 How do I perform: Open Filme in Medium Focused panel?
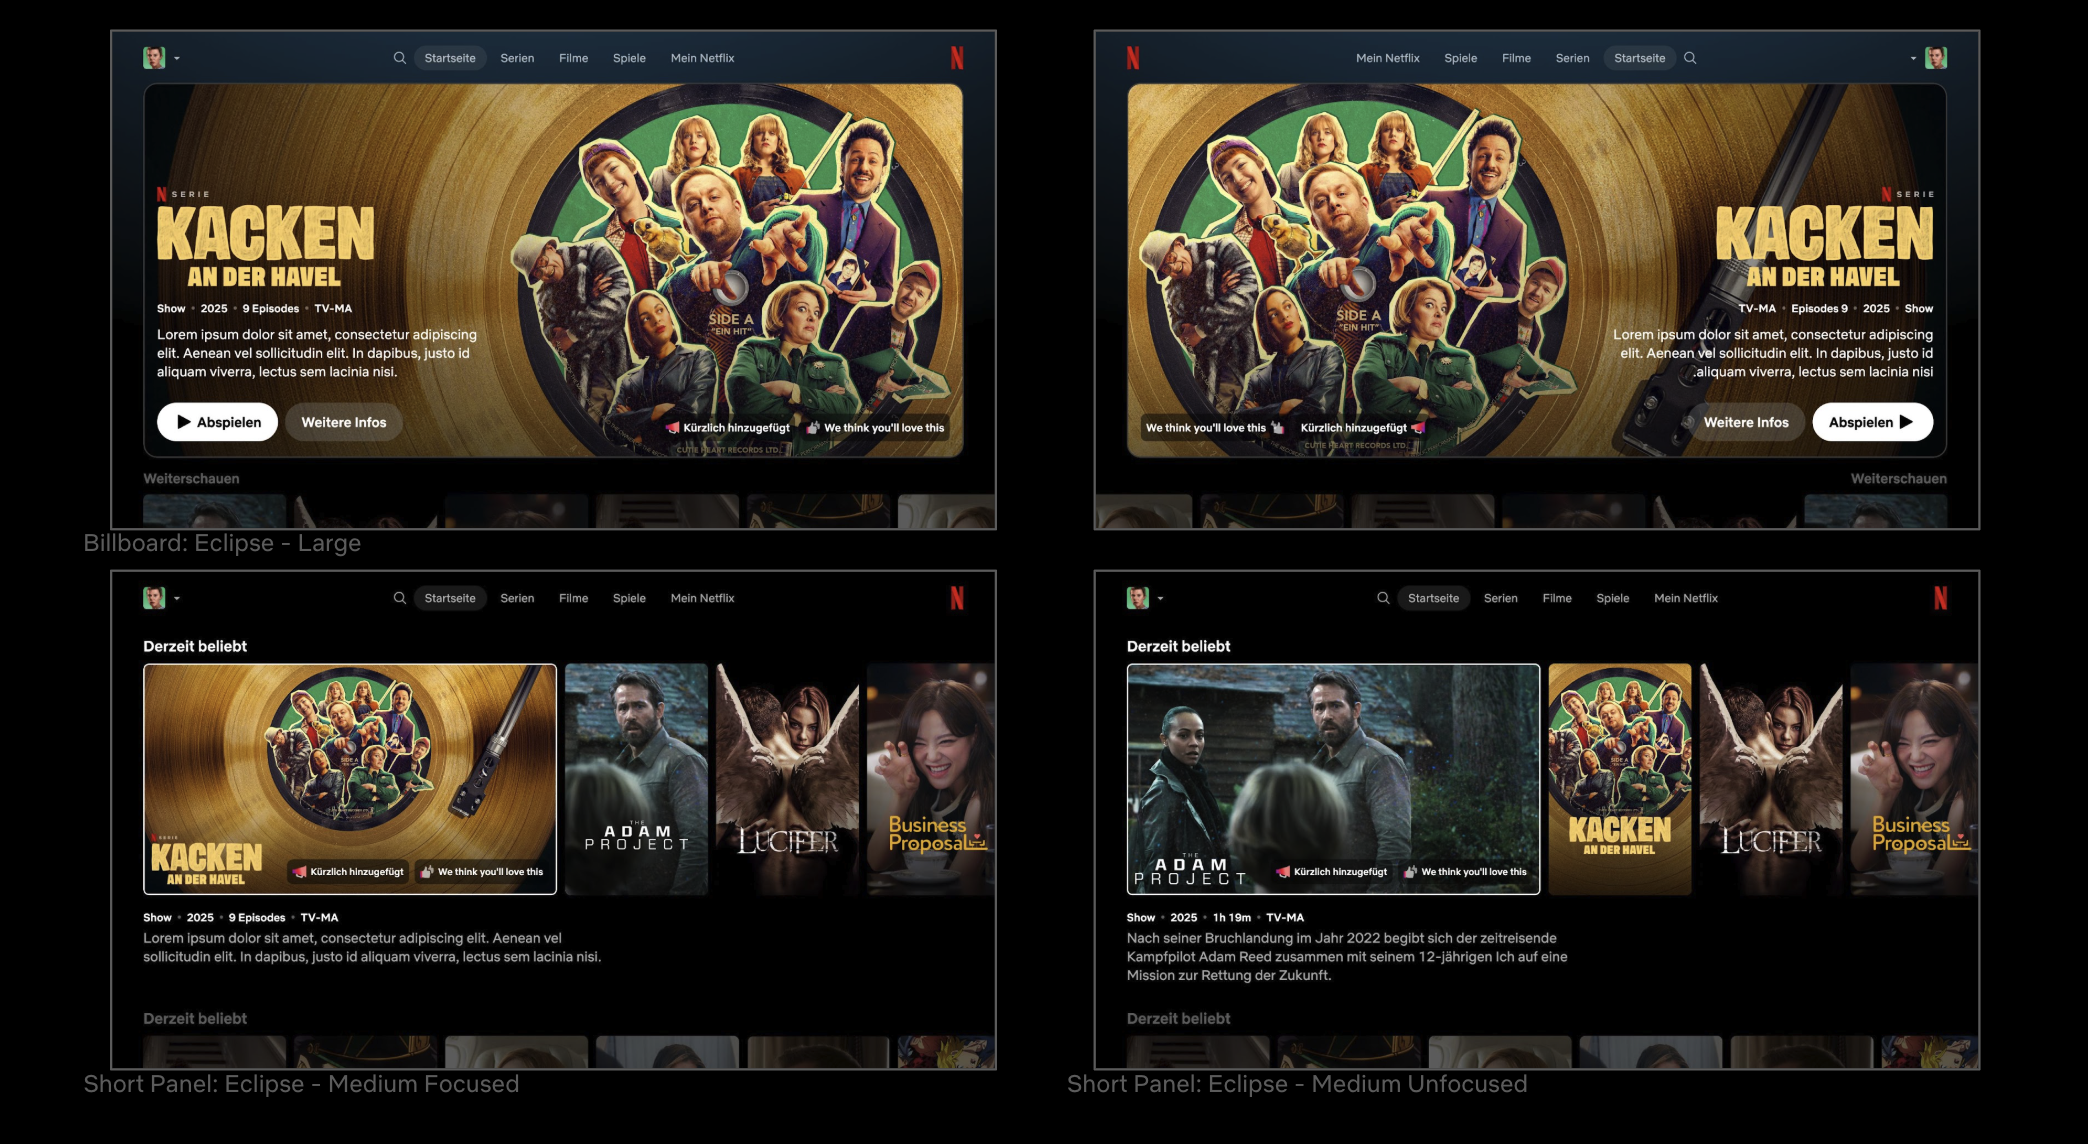[573, 598]
